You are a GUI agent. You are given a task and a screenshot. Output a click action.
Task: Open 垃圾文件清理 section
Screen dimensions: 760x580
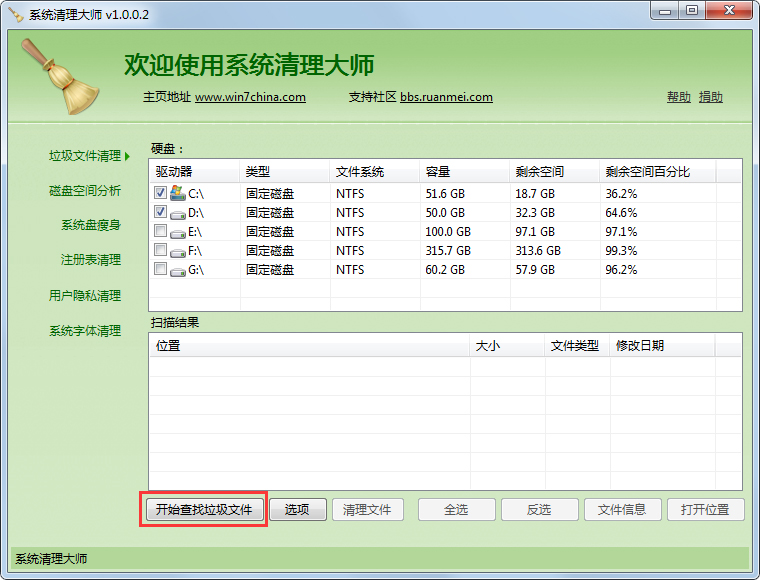point(85,156)
